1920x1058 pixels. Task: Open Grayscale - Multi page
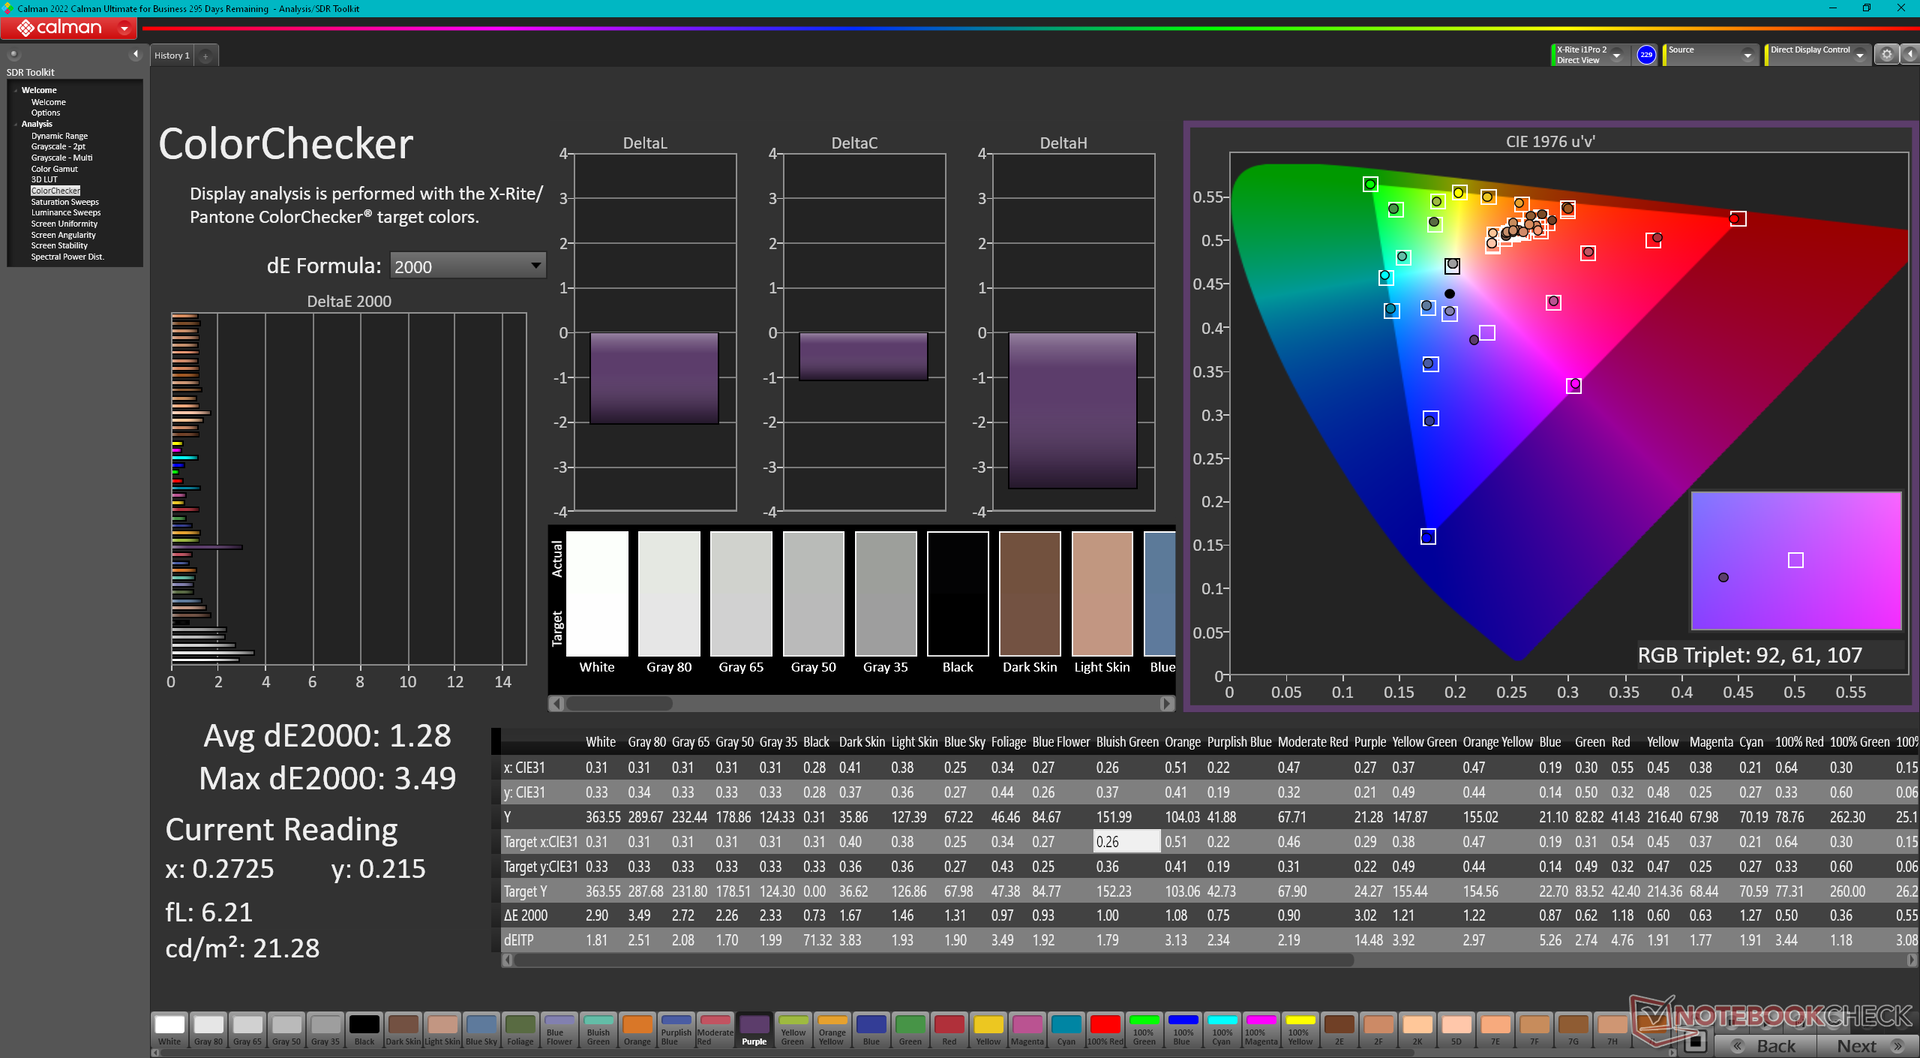(x=61, y=158)
